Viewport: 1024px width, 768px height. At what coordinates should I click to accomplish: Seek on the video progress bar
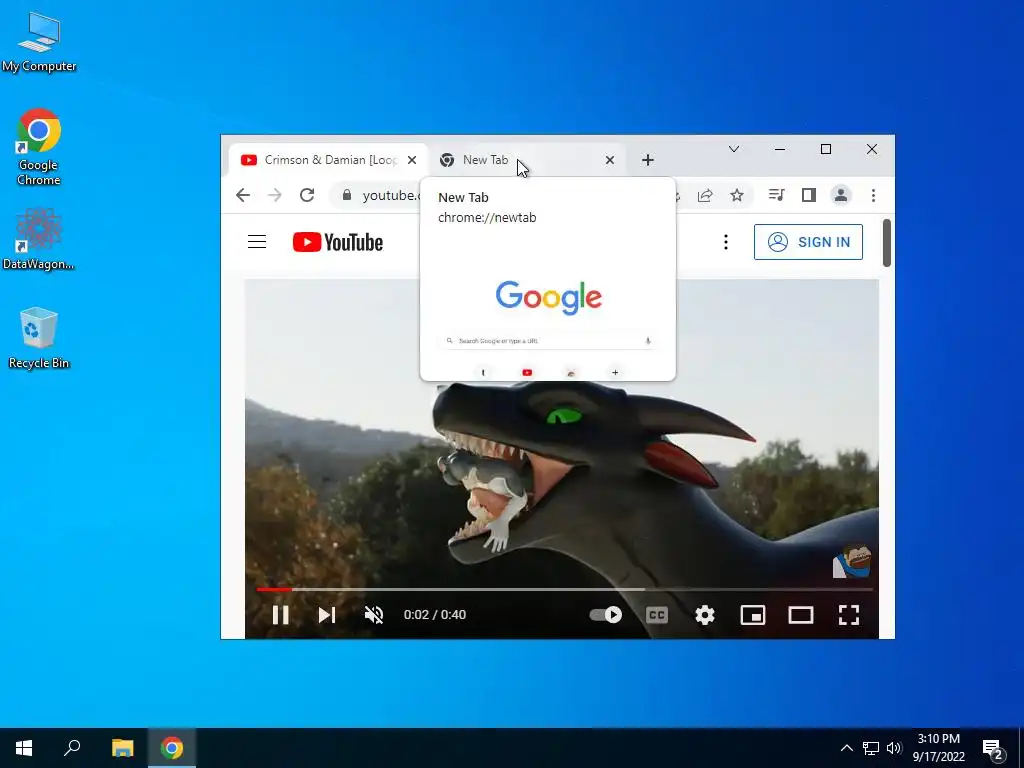click(564, 589)
